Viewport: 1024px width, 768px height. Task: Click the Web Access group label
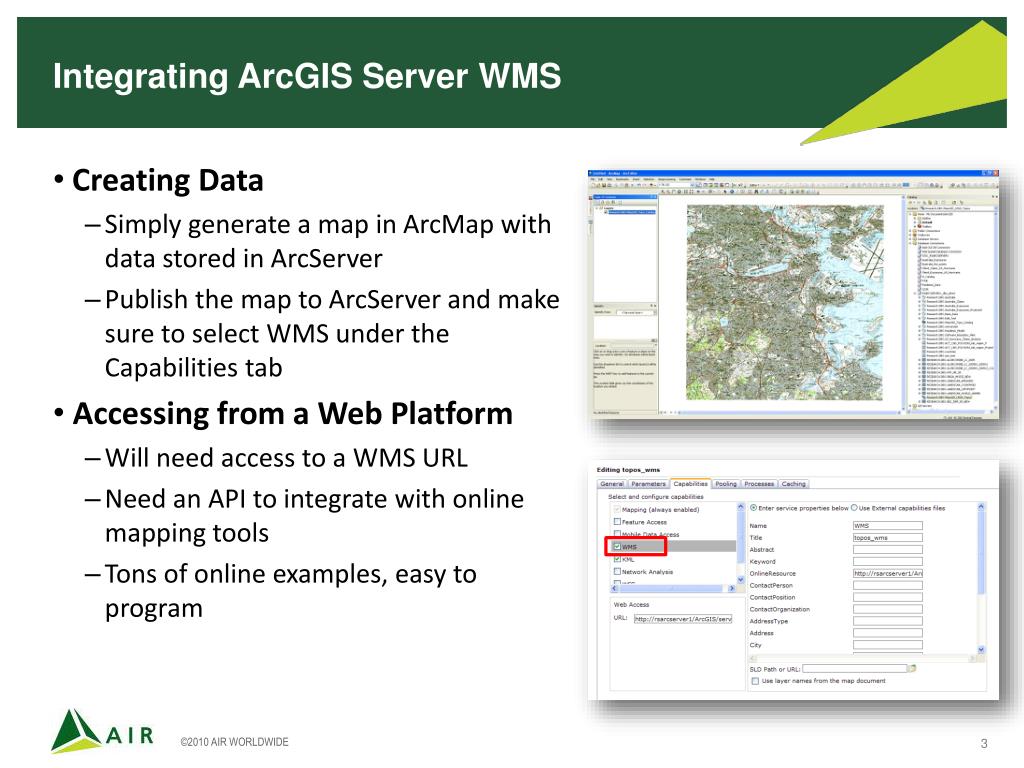[632, 605]
